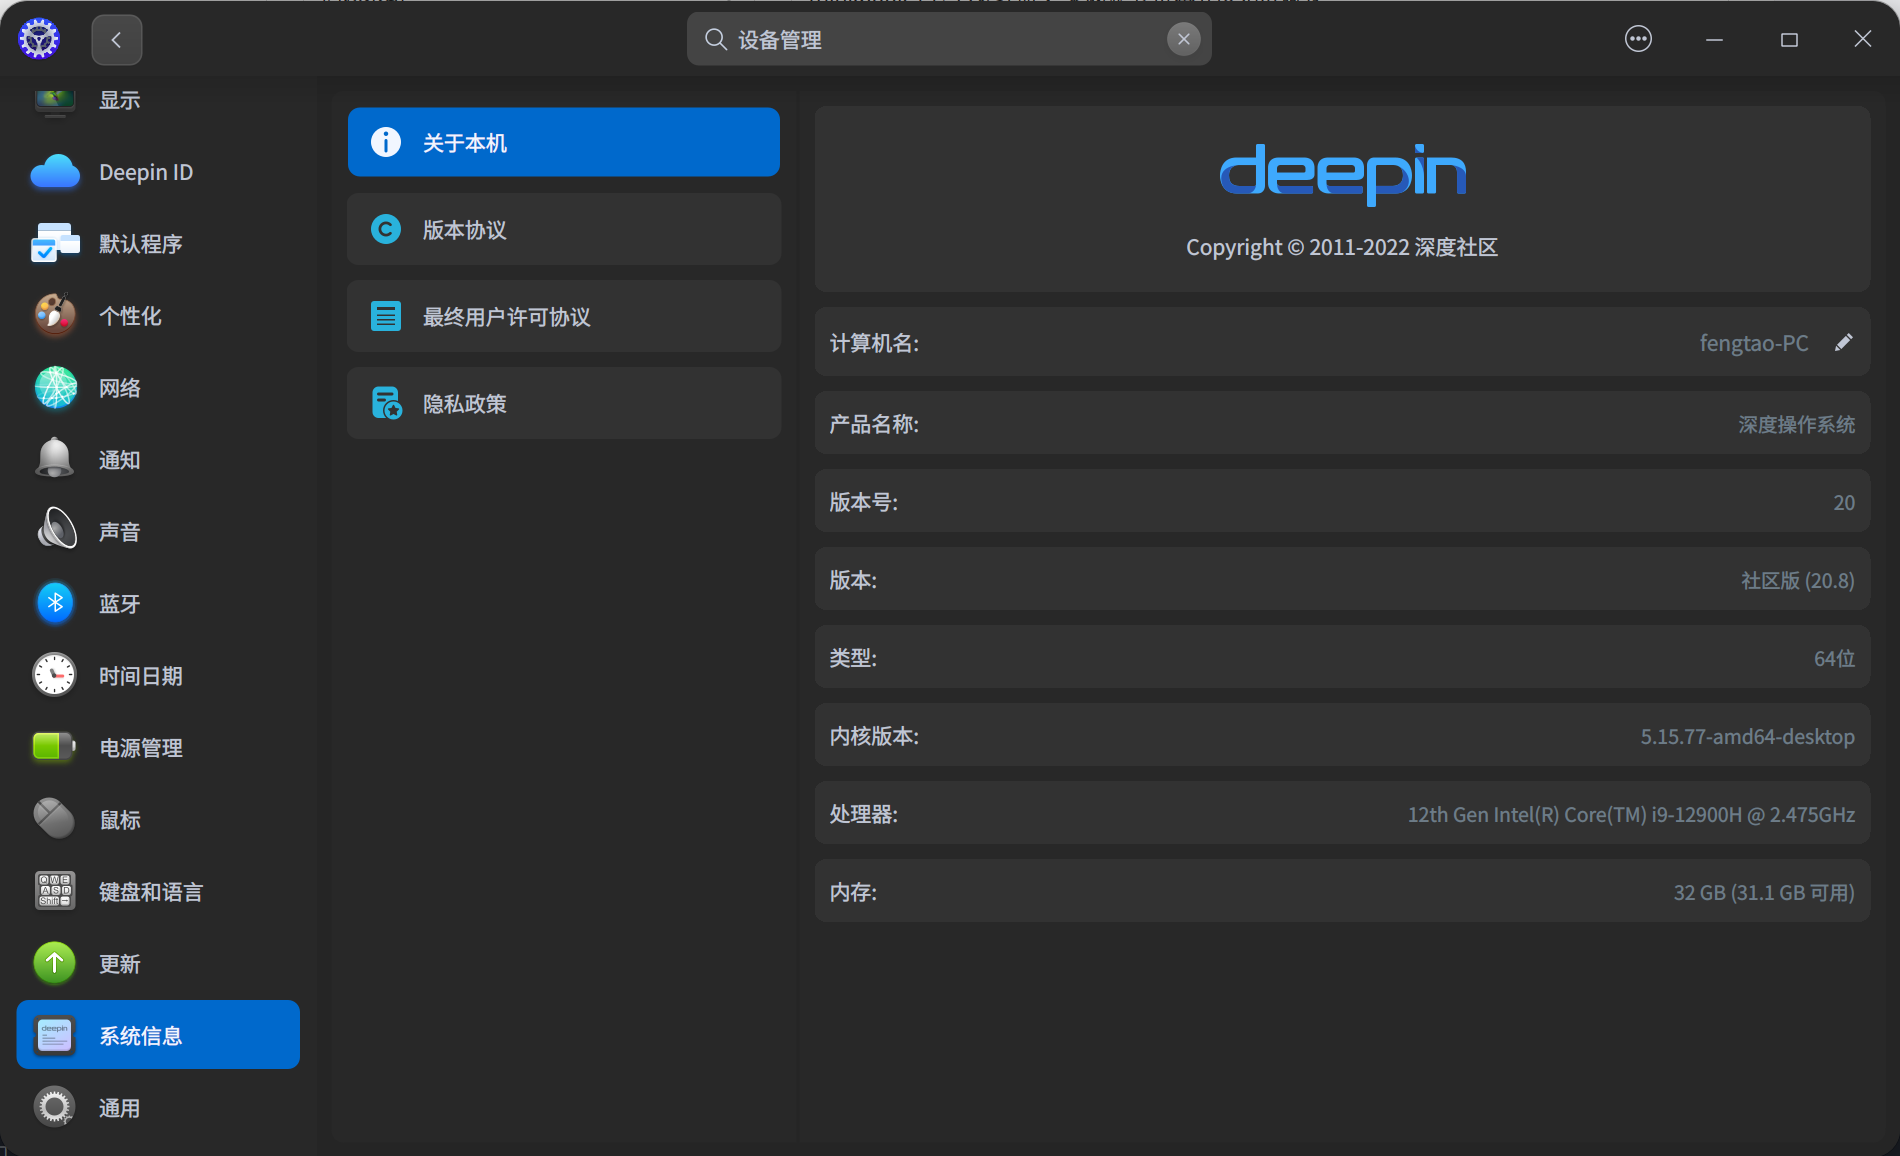Open the 最终用户许可协议 section
Screen dimensions: 1900x1156
pyautogui.click(x=564, y=316)
